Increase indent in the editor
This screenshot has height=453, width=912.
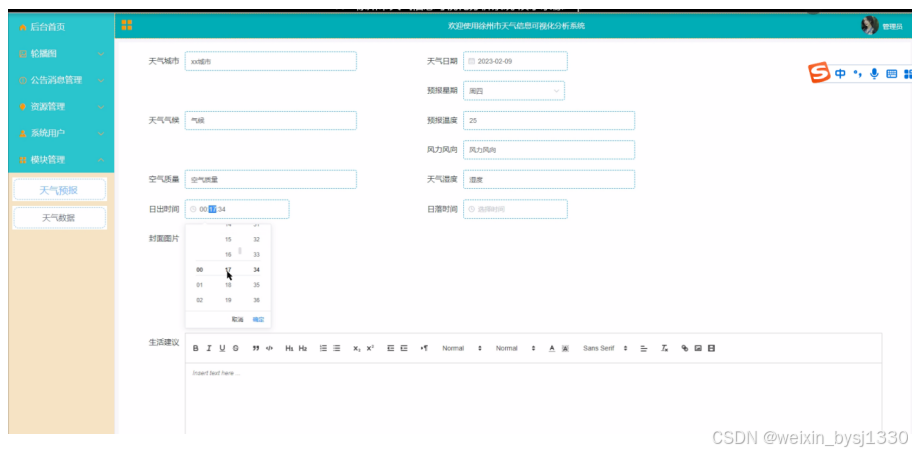404,348
